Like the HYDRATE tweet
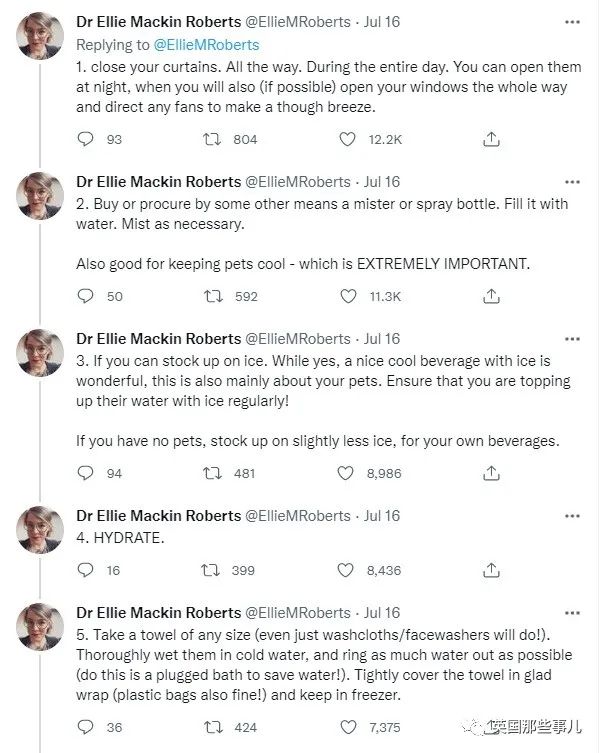Image resolution: width=601 pixels, height=753 pixels. point(345,570)
